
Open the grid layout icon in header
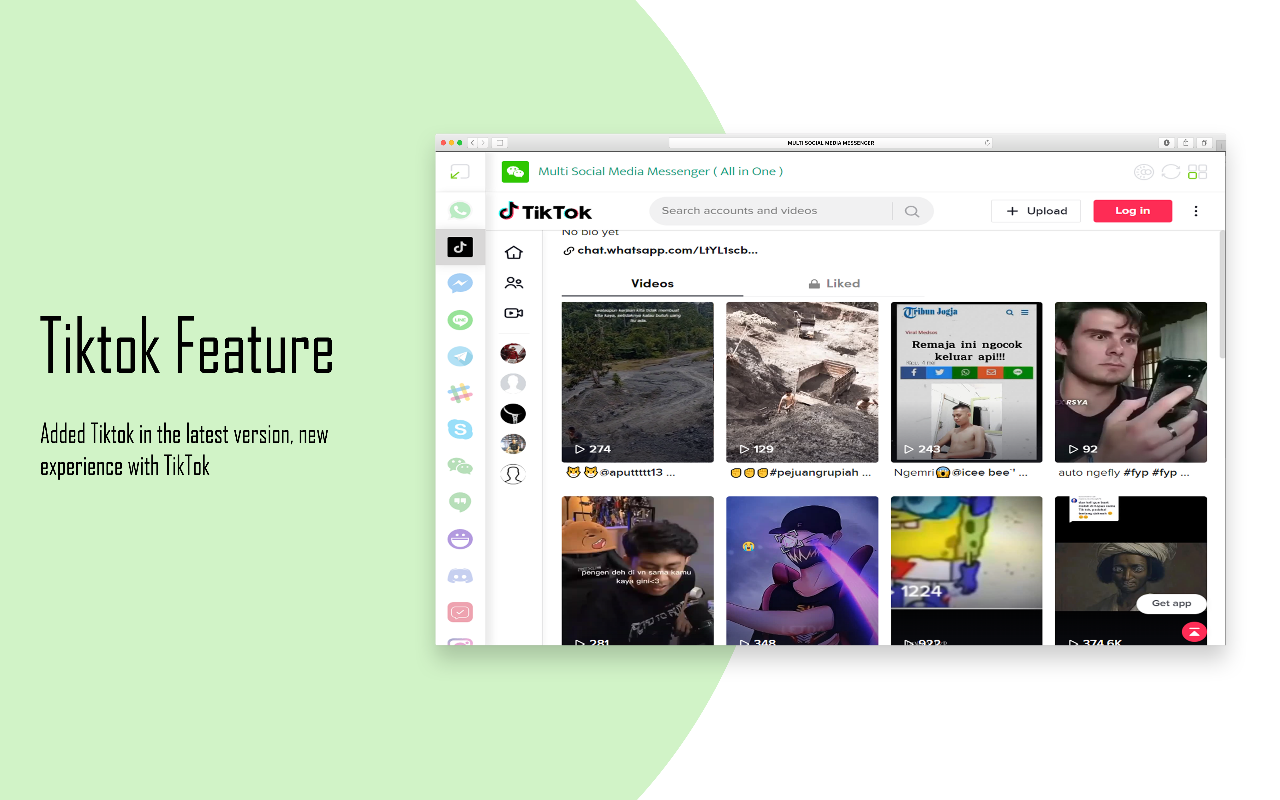[1197, 172]
